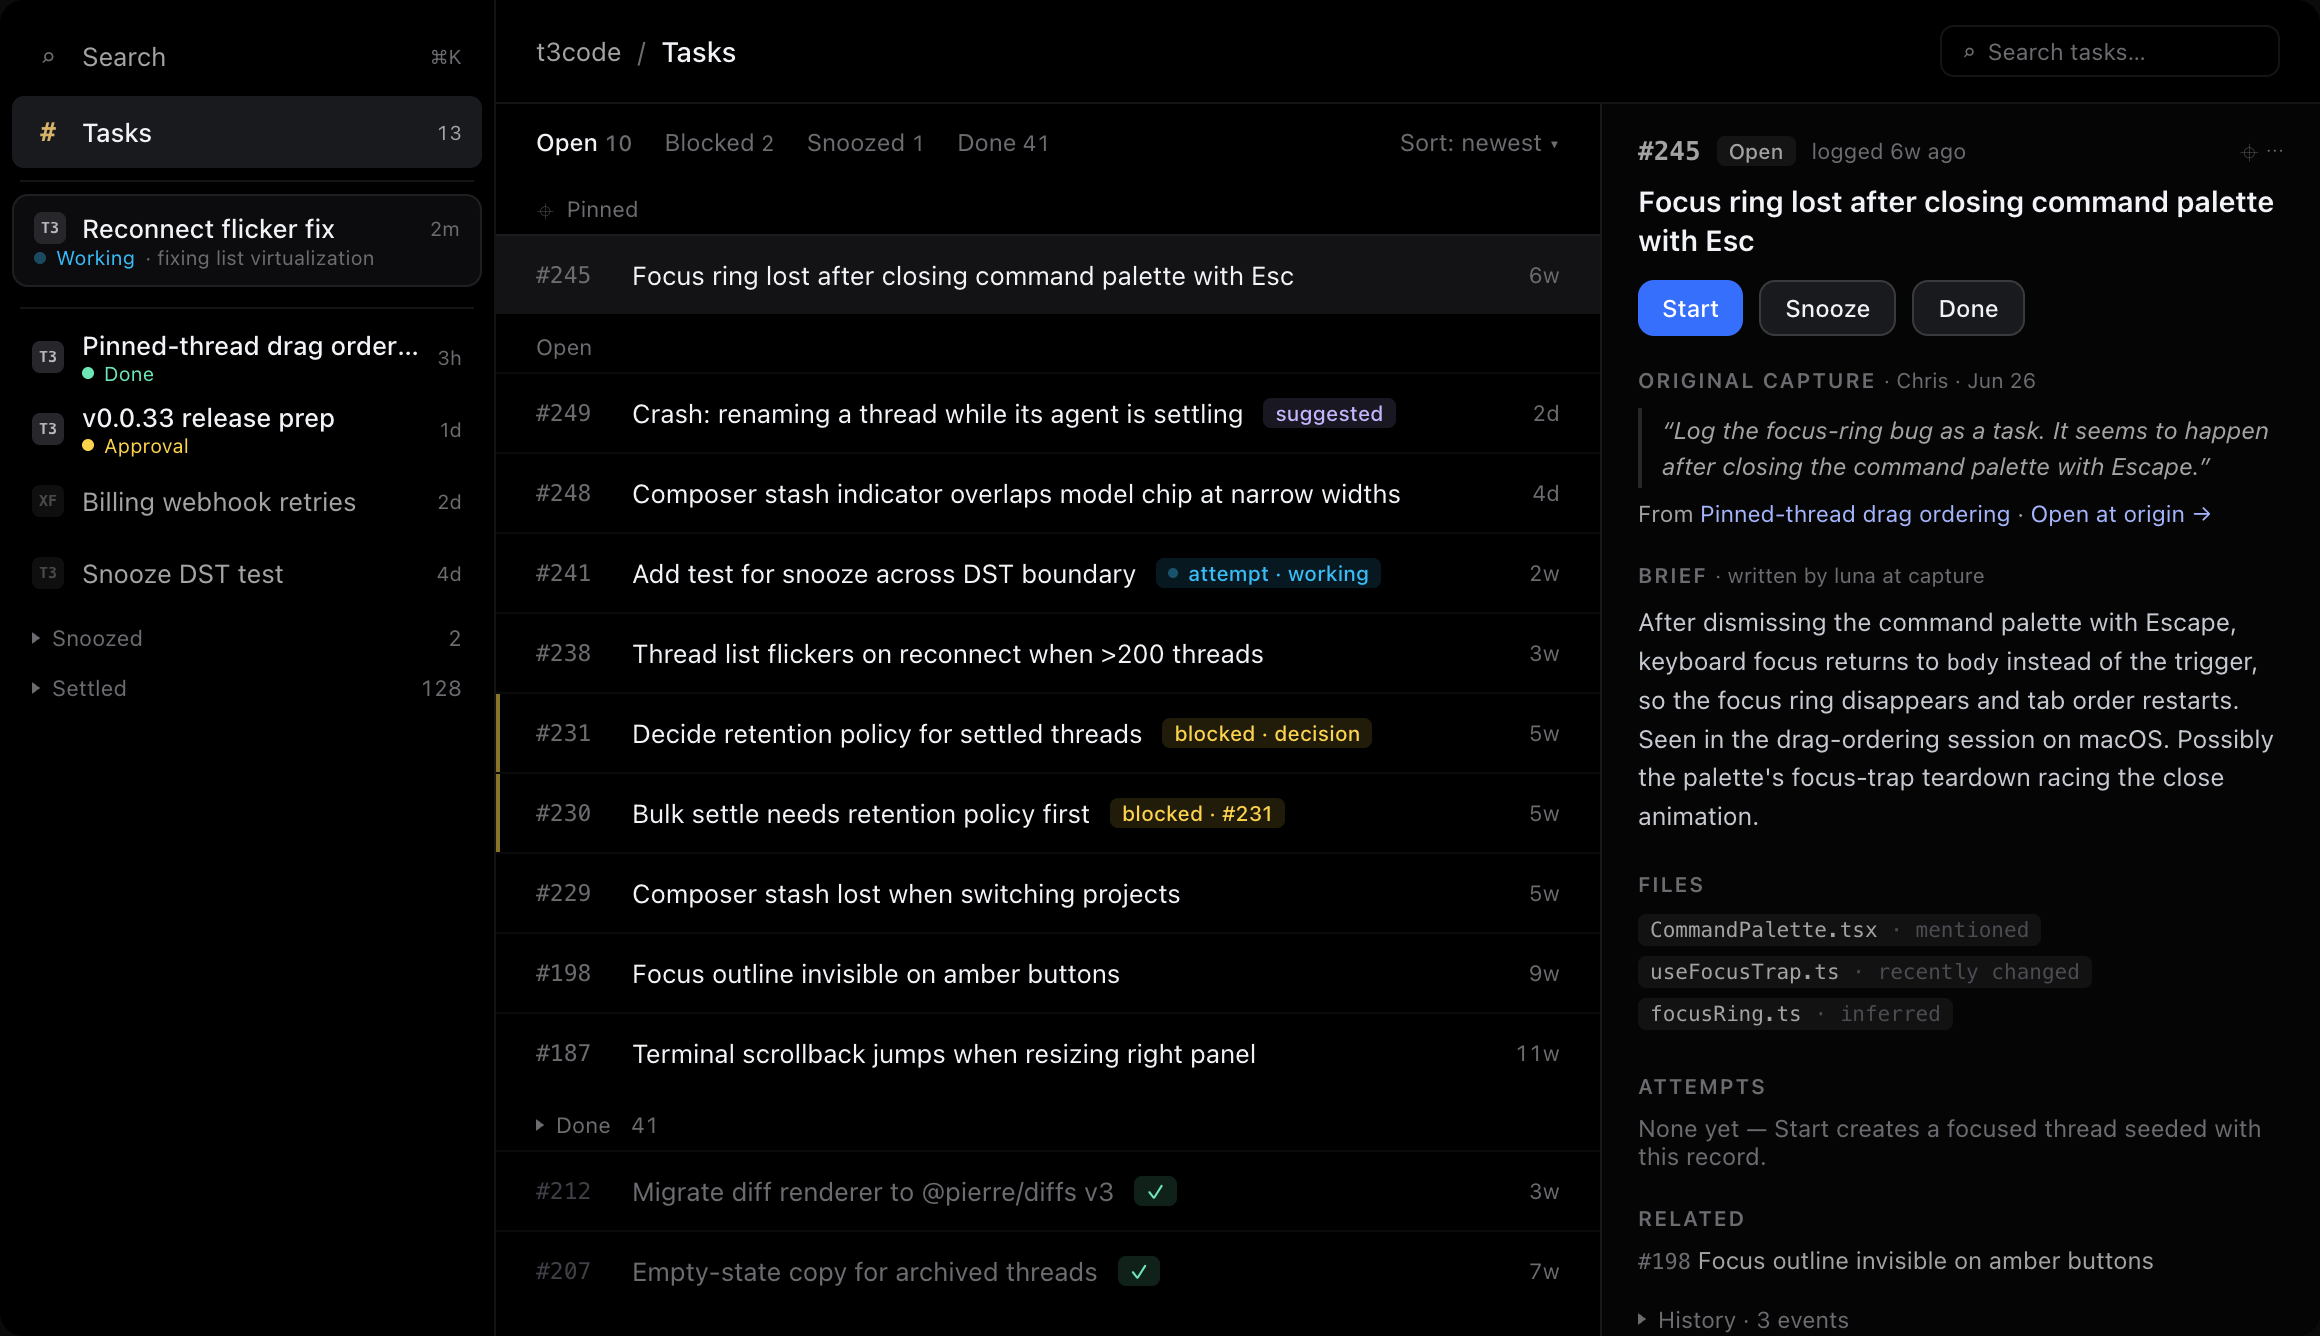2320x1336 pixels.
Task: Click the magnifier icon in the sidebar Search row
Action: 48,57
